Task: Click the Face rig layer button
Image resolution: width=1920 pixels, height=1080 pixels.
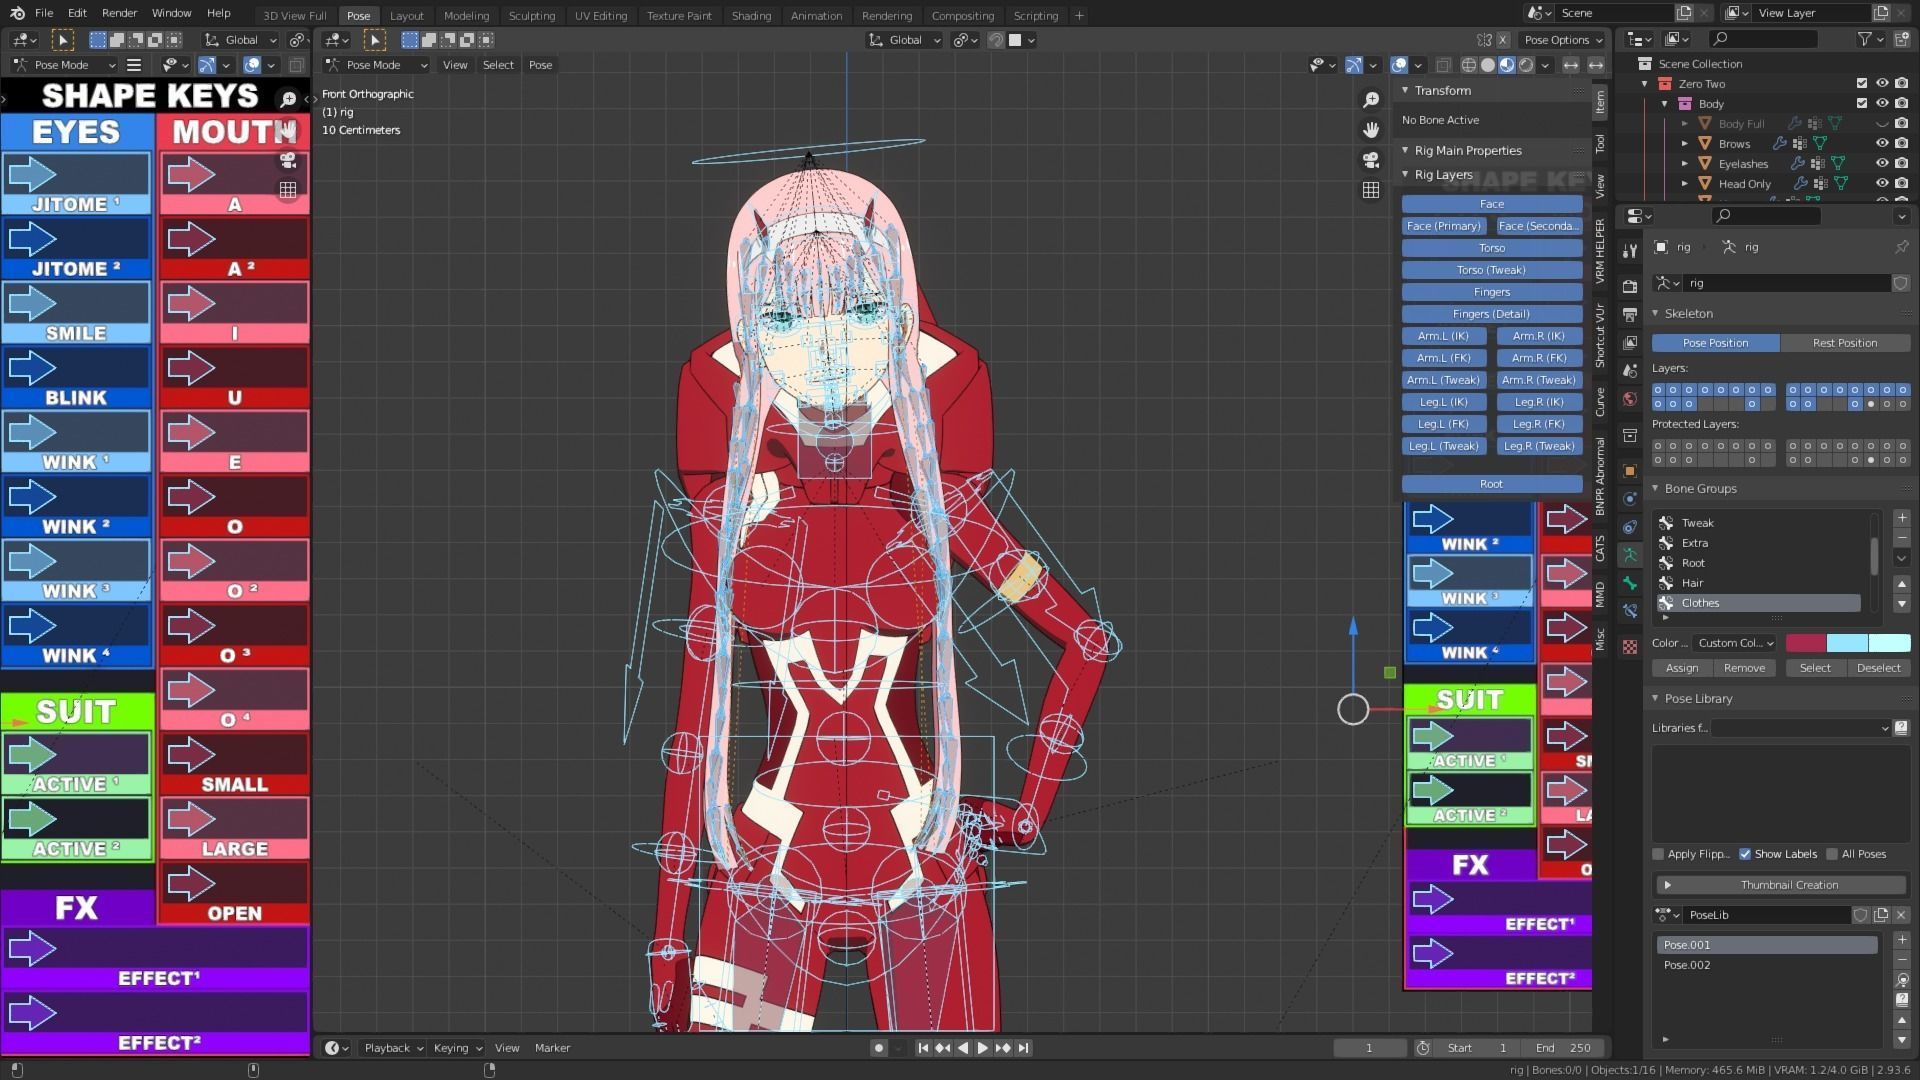Action: tap(1491, 204)
